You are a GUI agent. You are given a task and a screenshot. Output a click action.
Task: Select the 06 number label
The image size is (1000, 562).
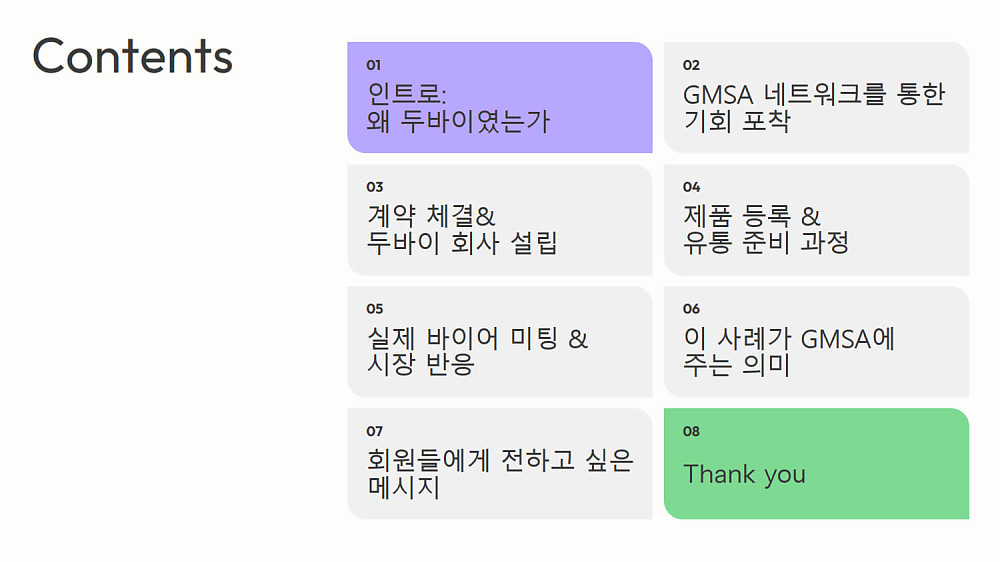(x=691, y=309)
